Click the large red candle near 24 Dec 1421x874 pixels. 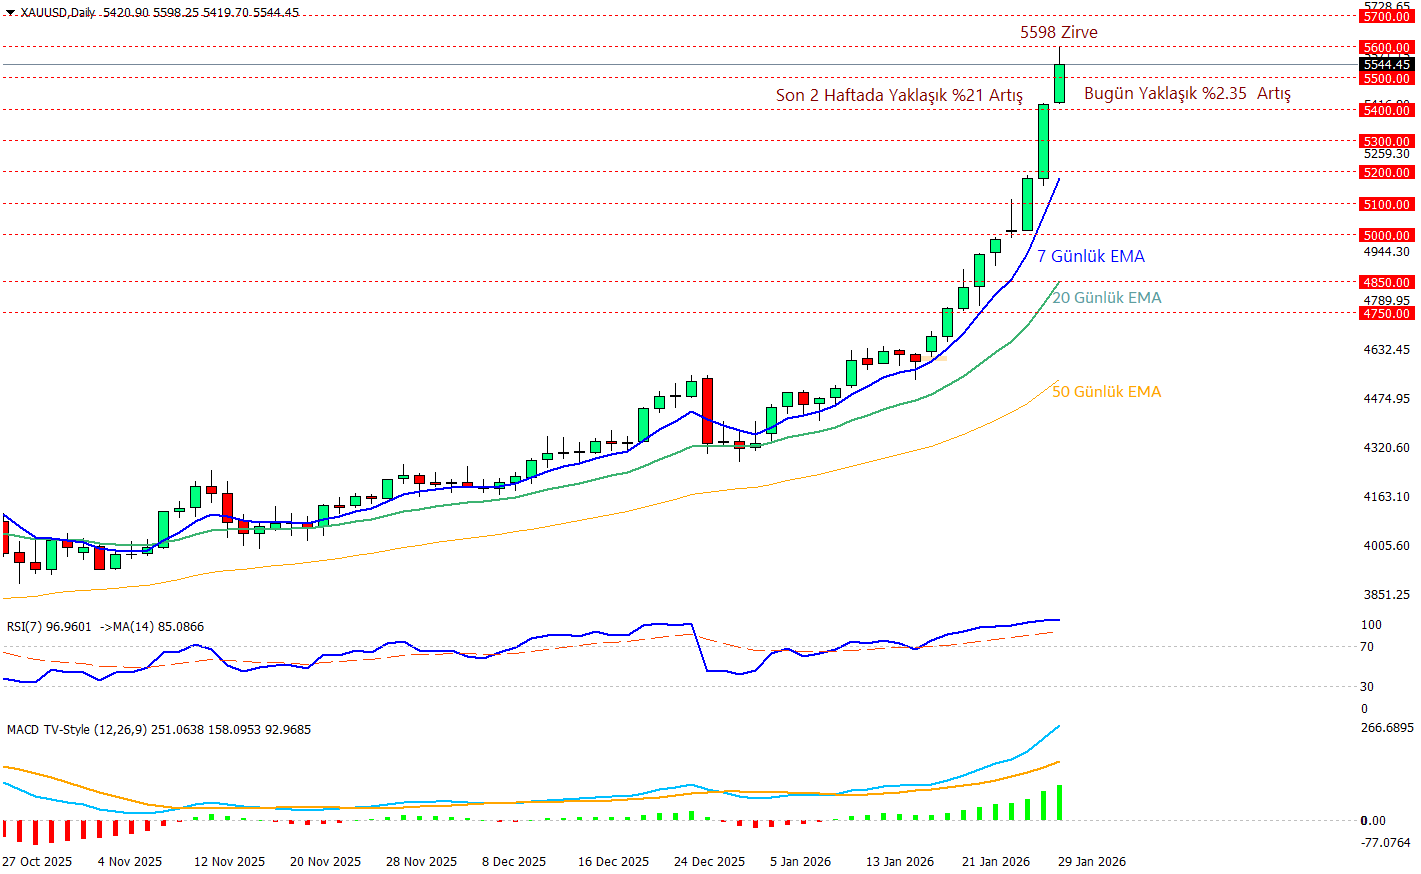(x=708, y=410)
